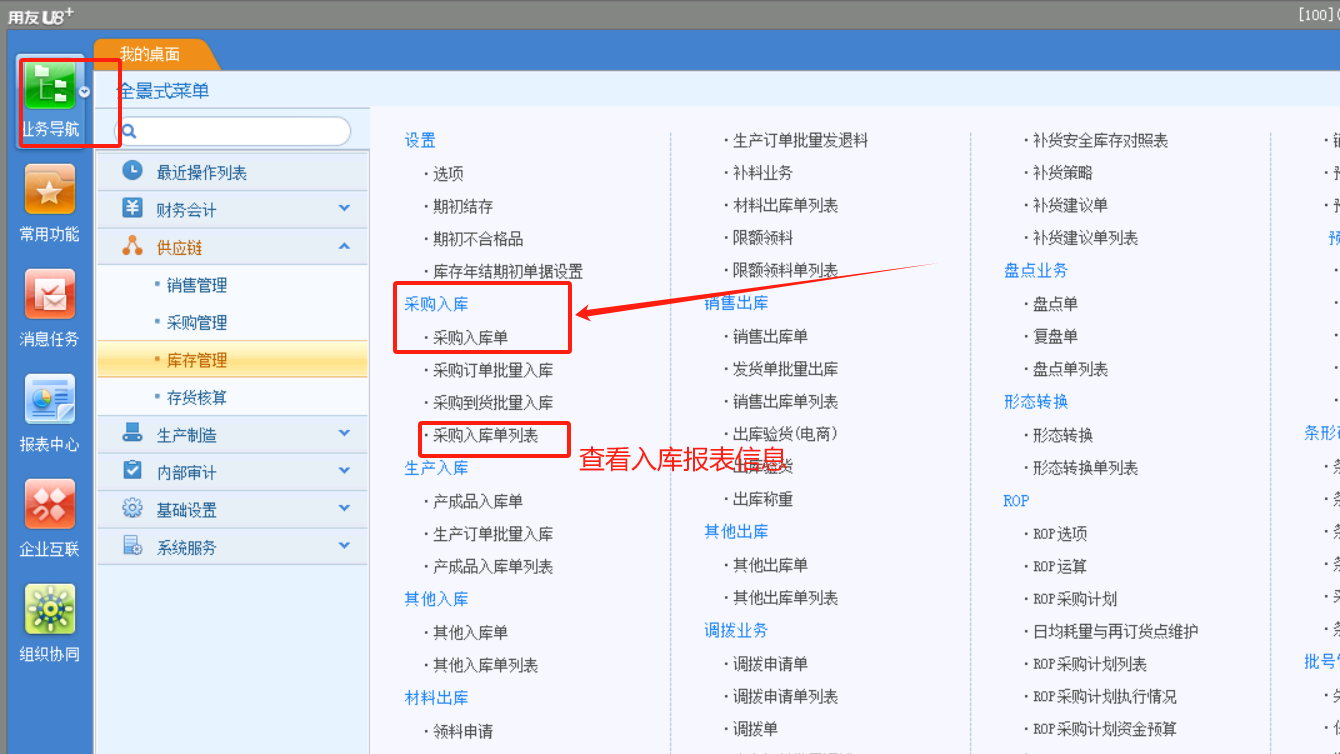Expand the 生产制造 chevron
The height and width of the screenshot is (754, 1340).
(x=344, y=433)
